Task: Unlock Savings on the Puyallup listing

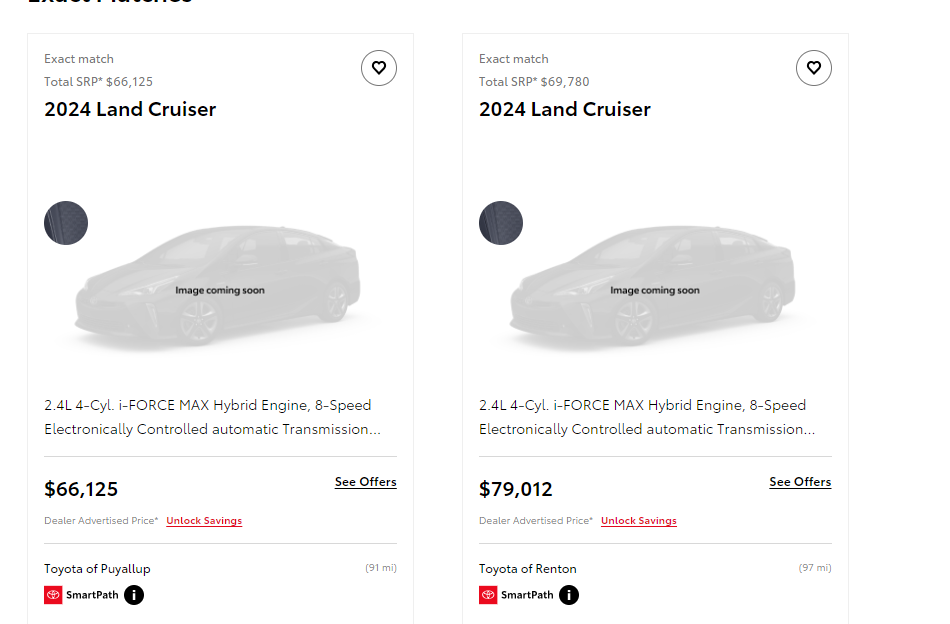Action: click(x=204, y=521)
